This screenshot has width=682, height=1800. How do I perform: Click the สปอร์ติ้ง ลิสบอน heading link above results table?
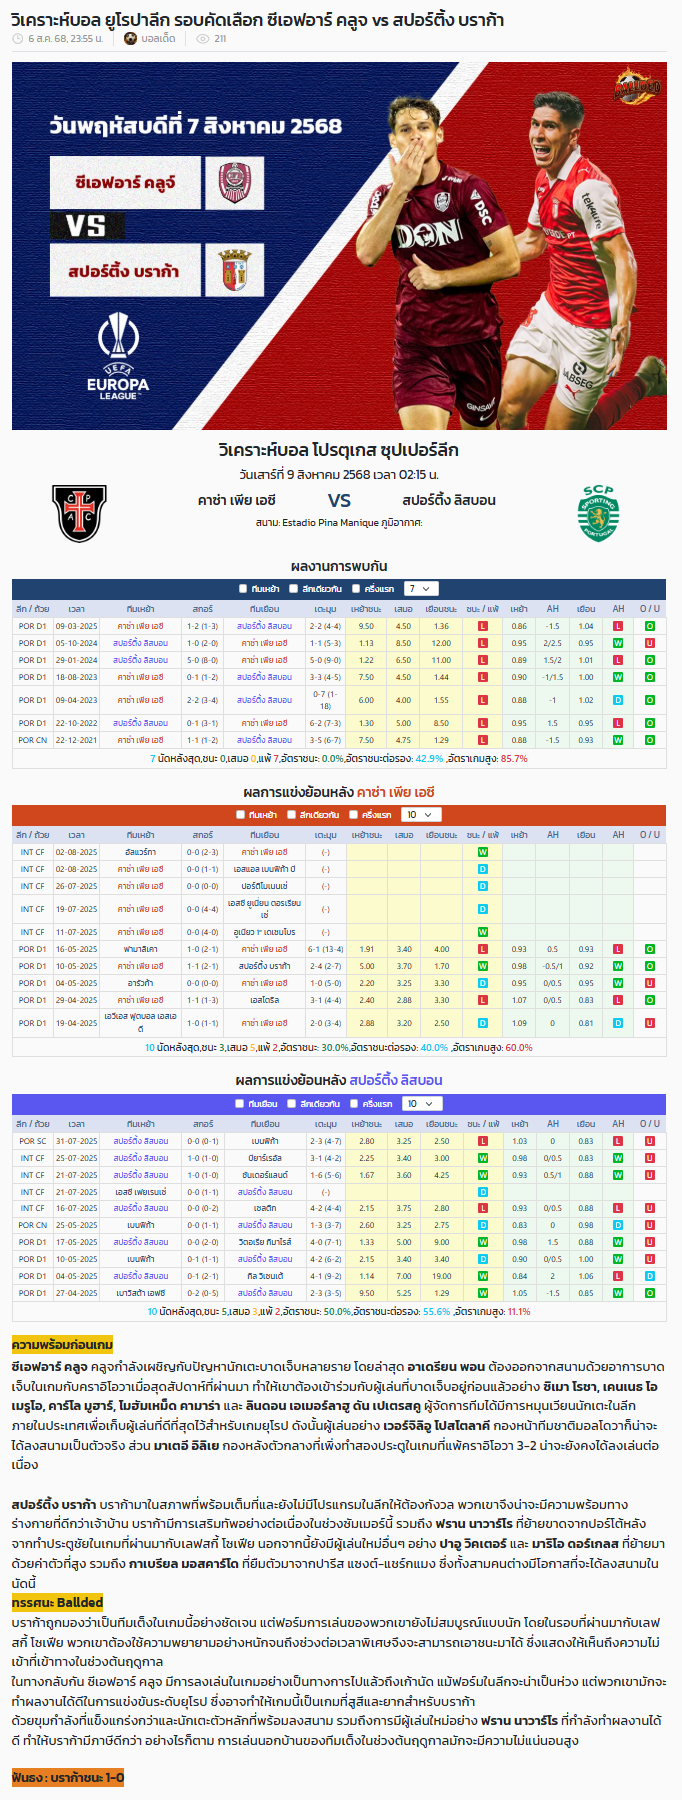396,1080
